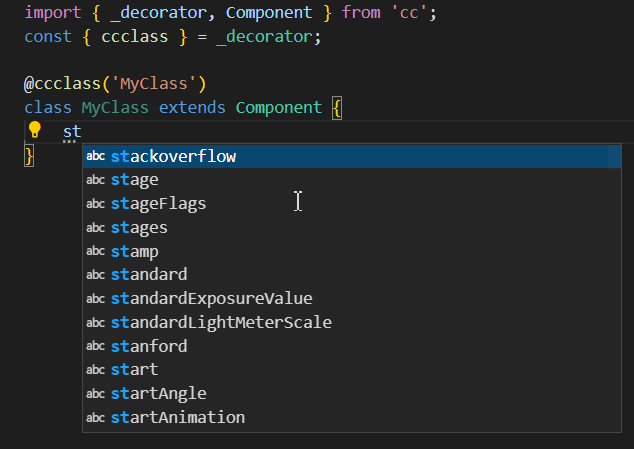Screen dimensions: 634x449
Task: Select the 'stackoverflow' autocomplete suggestion
Action: pos(173,156)
